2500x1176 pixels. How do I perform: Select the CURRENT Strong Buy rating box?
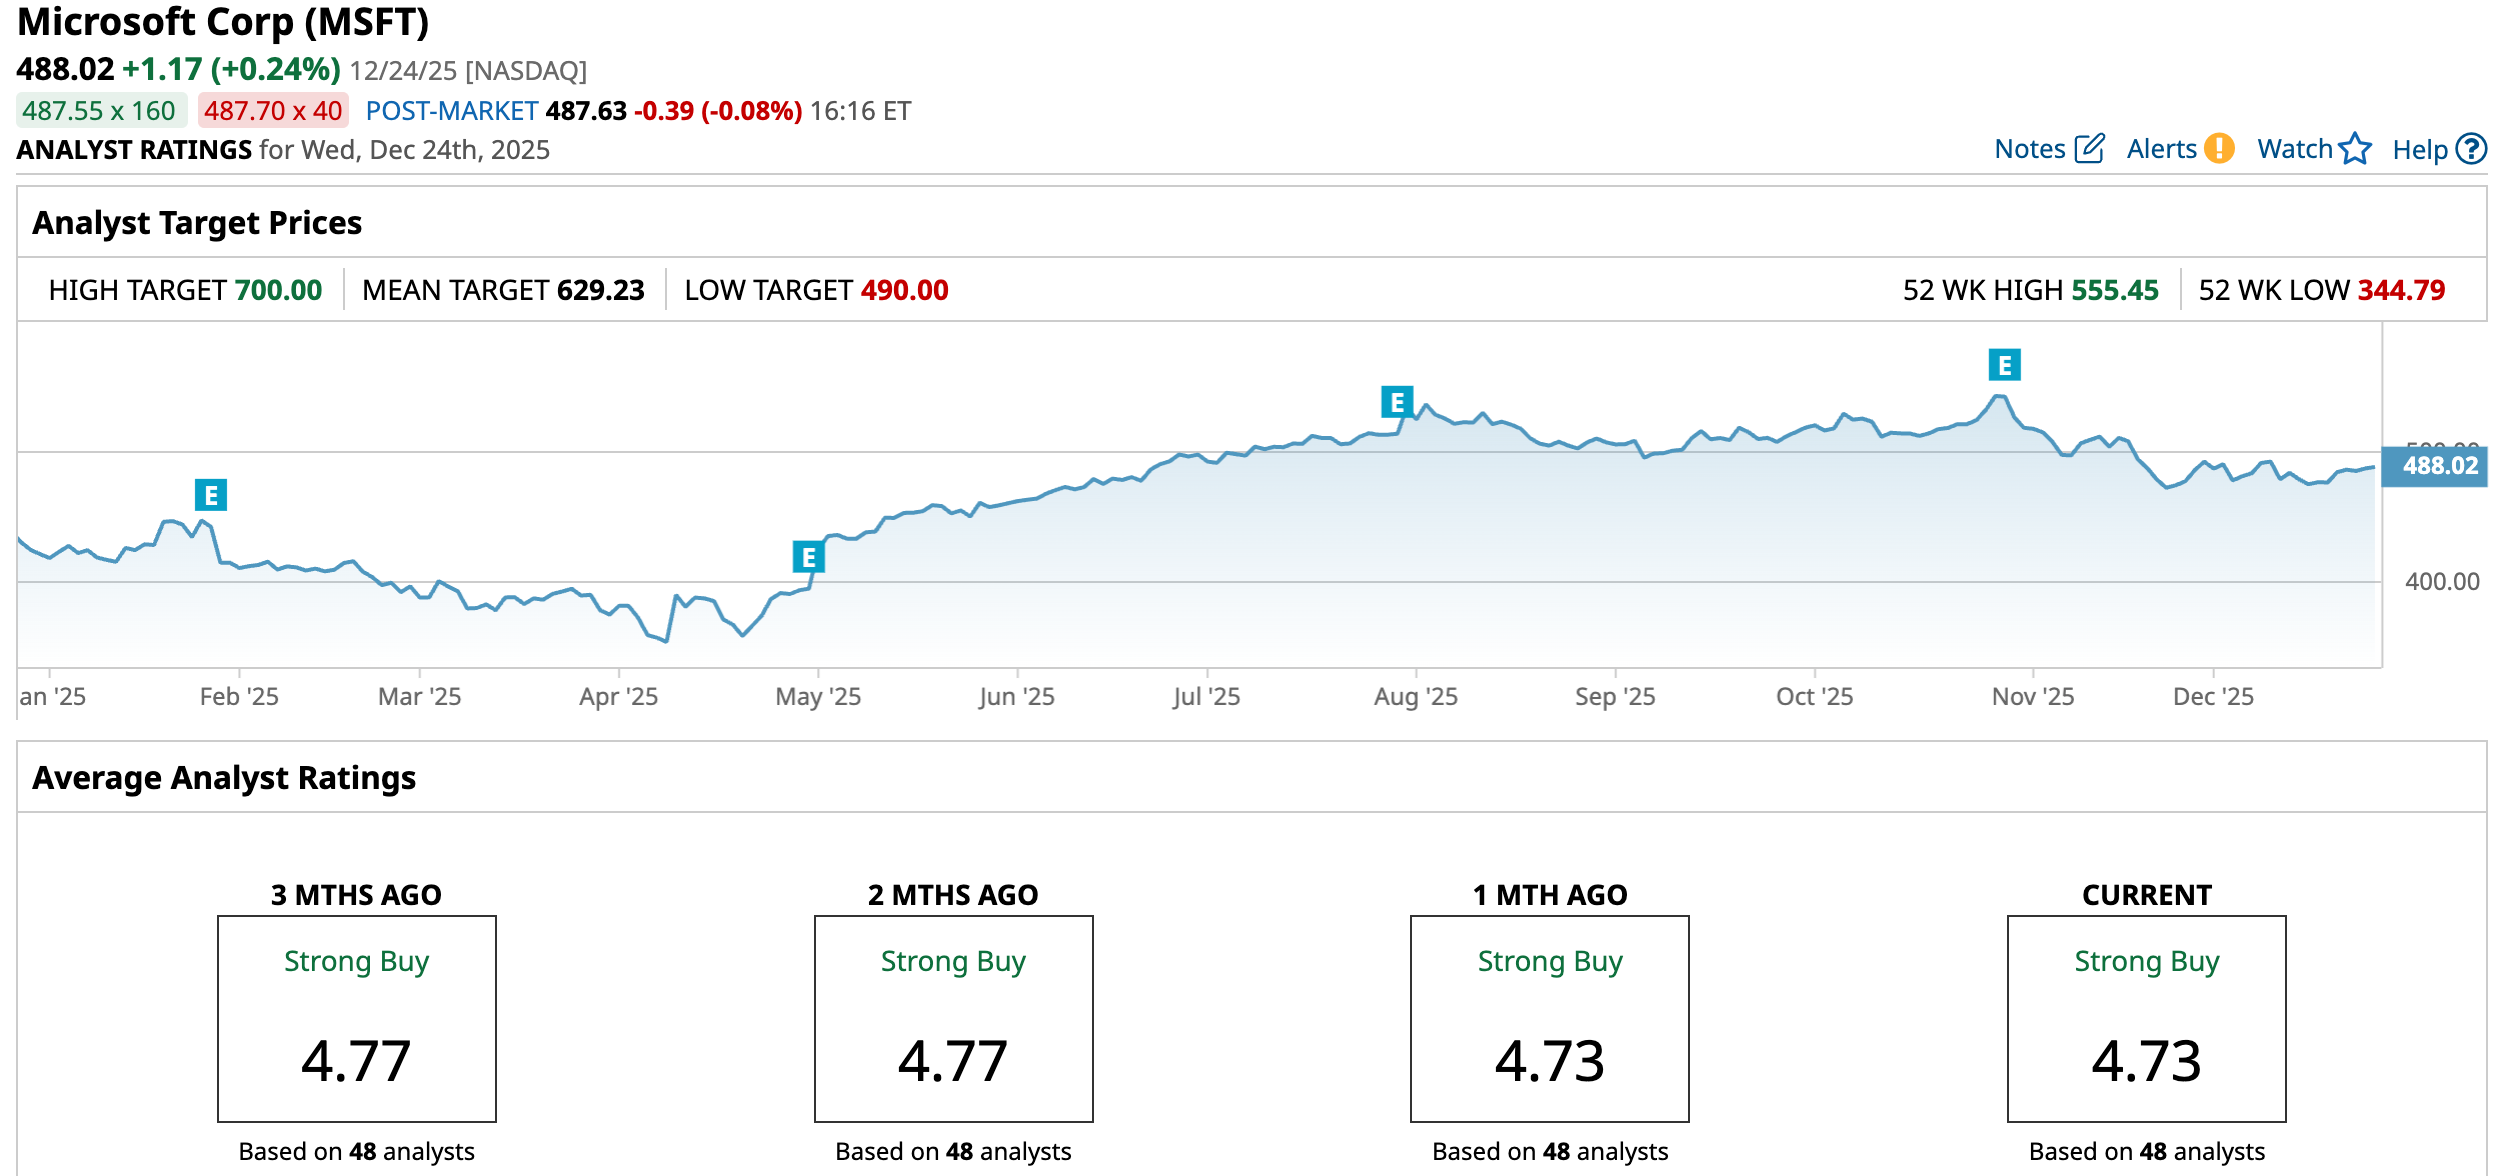(2146, 1018)
